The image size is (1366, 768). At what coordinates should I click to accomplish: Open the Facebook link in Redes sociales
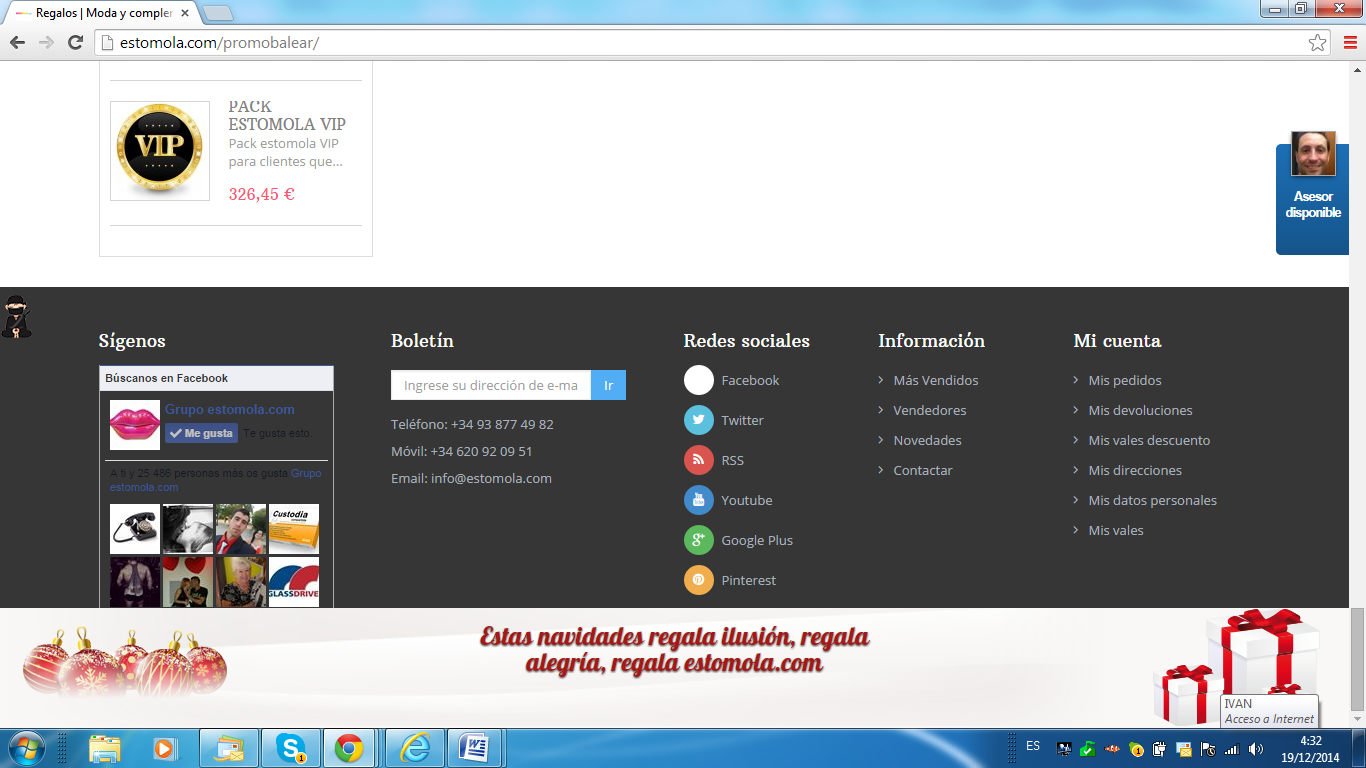coord(750,380)
